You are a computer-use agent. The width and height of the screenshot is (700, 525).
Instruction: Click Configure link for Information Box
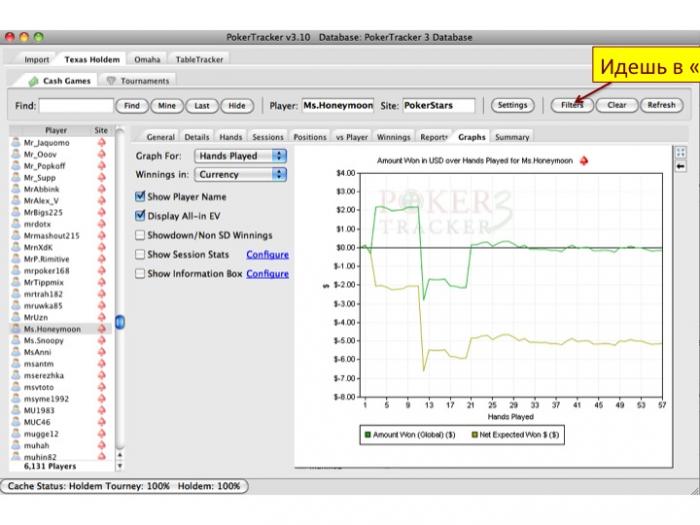tap(267, 274)
